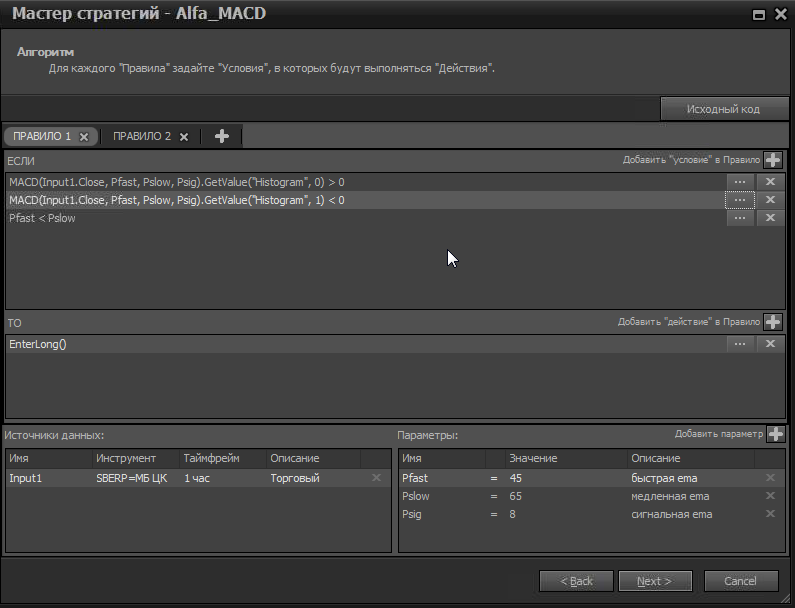Image resolution: width=795 pixels, height=608 pixels.
Task: Edit the Pslow value 65
Action: tap(516, 496)
